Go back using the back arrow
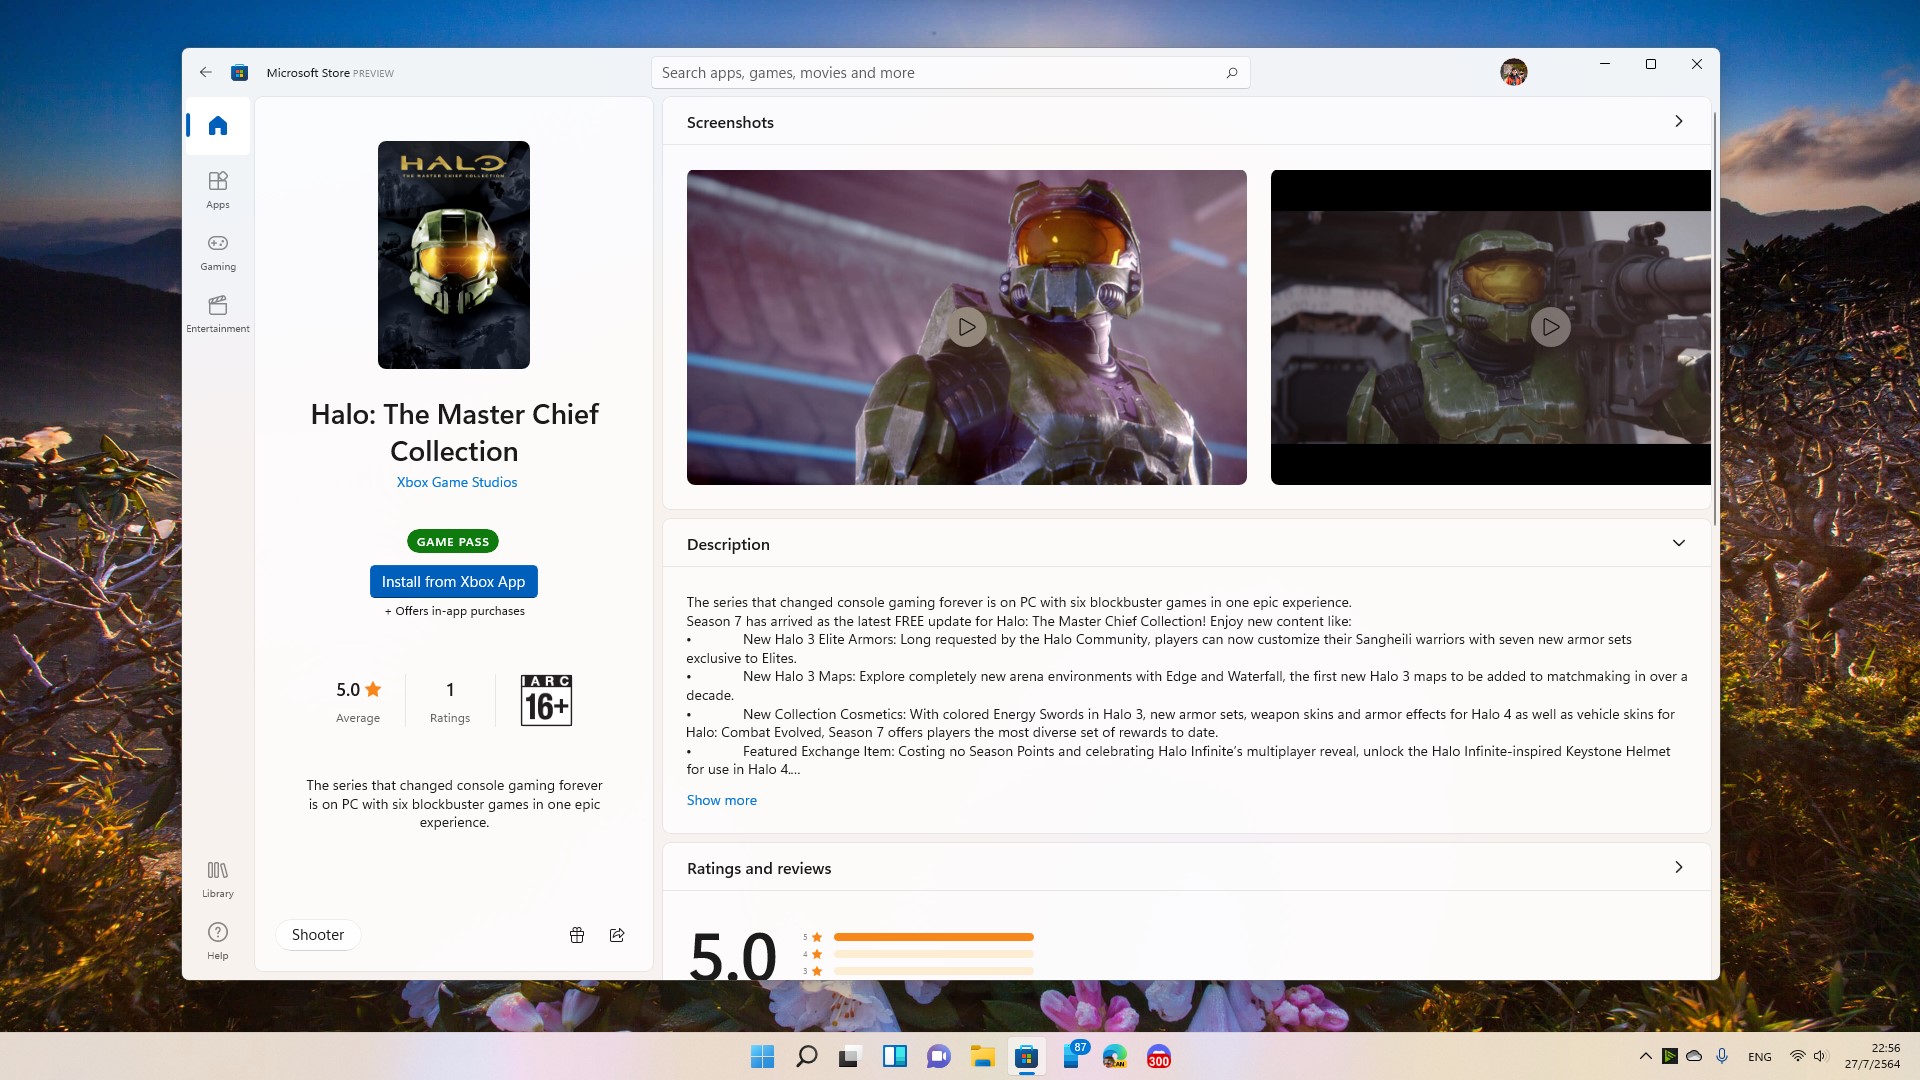Image resolution: width=1920 pixels, height=1080 pixels. pos(205,72)
